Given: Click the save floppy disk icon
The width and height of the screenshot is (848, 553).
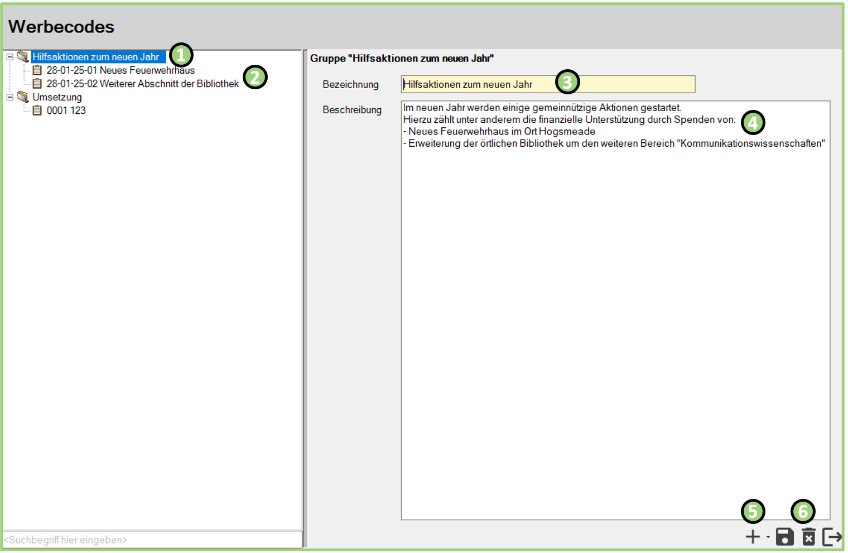Looking at the screenshot, I should 785,537.
